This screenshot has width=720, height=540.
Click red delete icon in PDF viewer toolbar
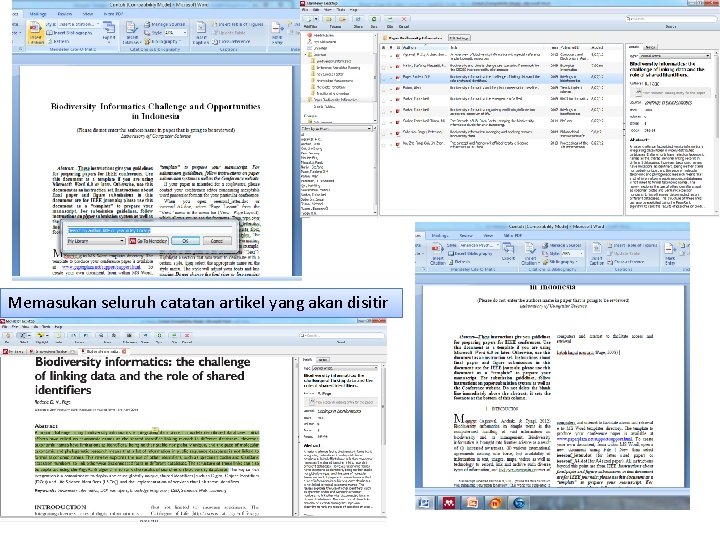pos(187,336)
